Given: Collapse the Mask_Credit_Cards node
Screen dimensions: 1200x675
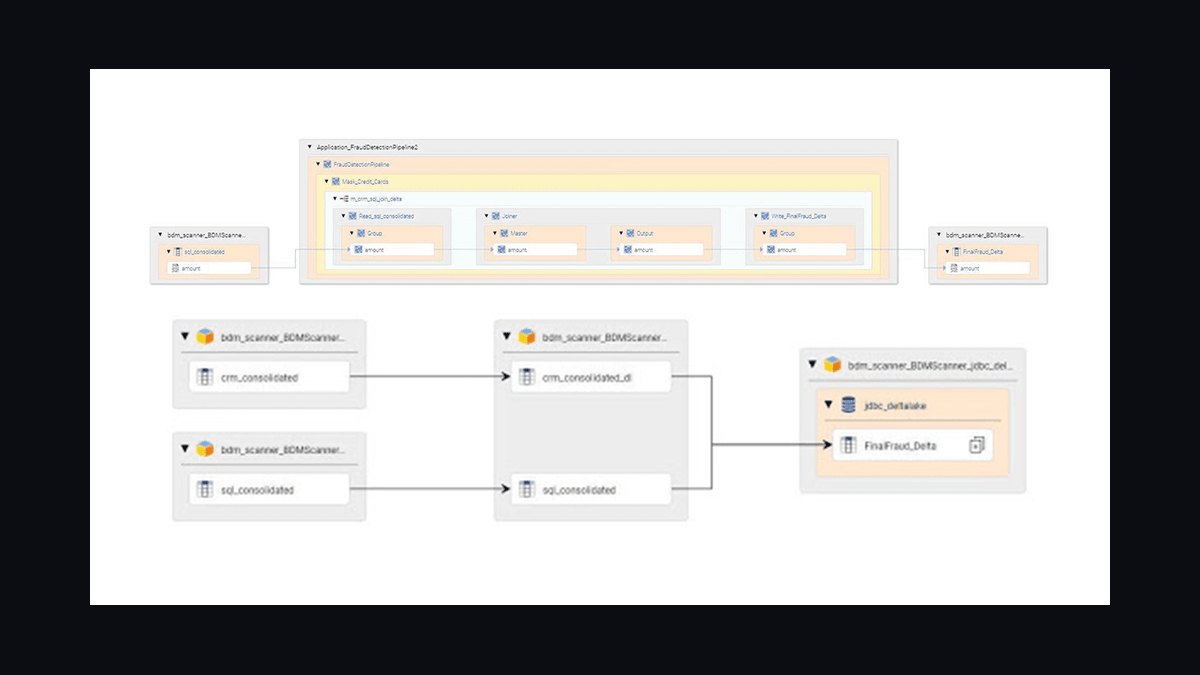Looking at the screenshot, I should click(326, 181).
